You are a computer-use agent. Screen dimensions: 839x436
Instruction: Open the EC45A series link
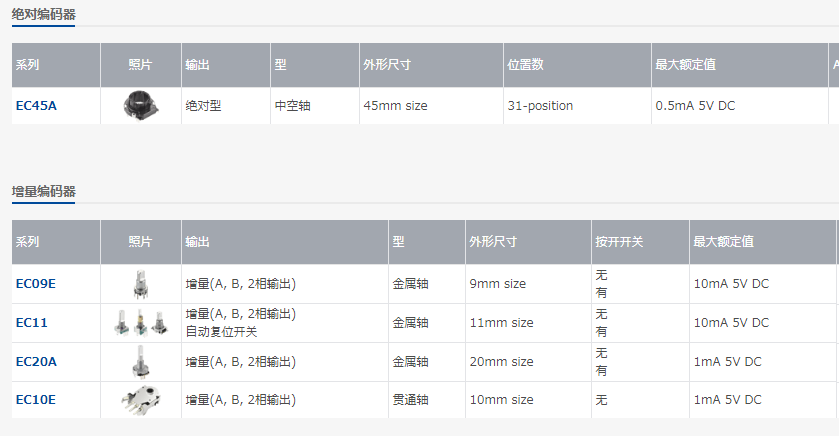coord(36,105)
